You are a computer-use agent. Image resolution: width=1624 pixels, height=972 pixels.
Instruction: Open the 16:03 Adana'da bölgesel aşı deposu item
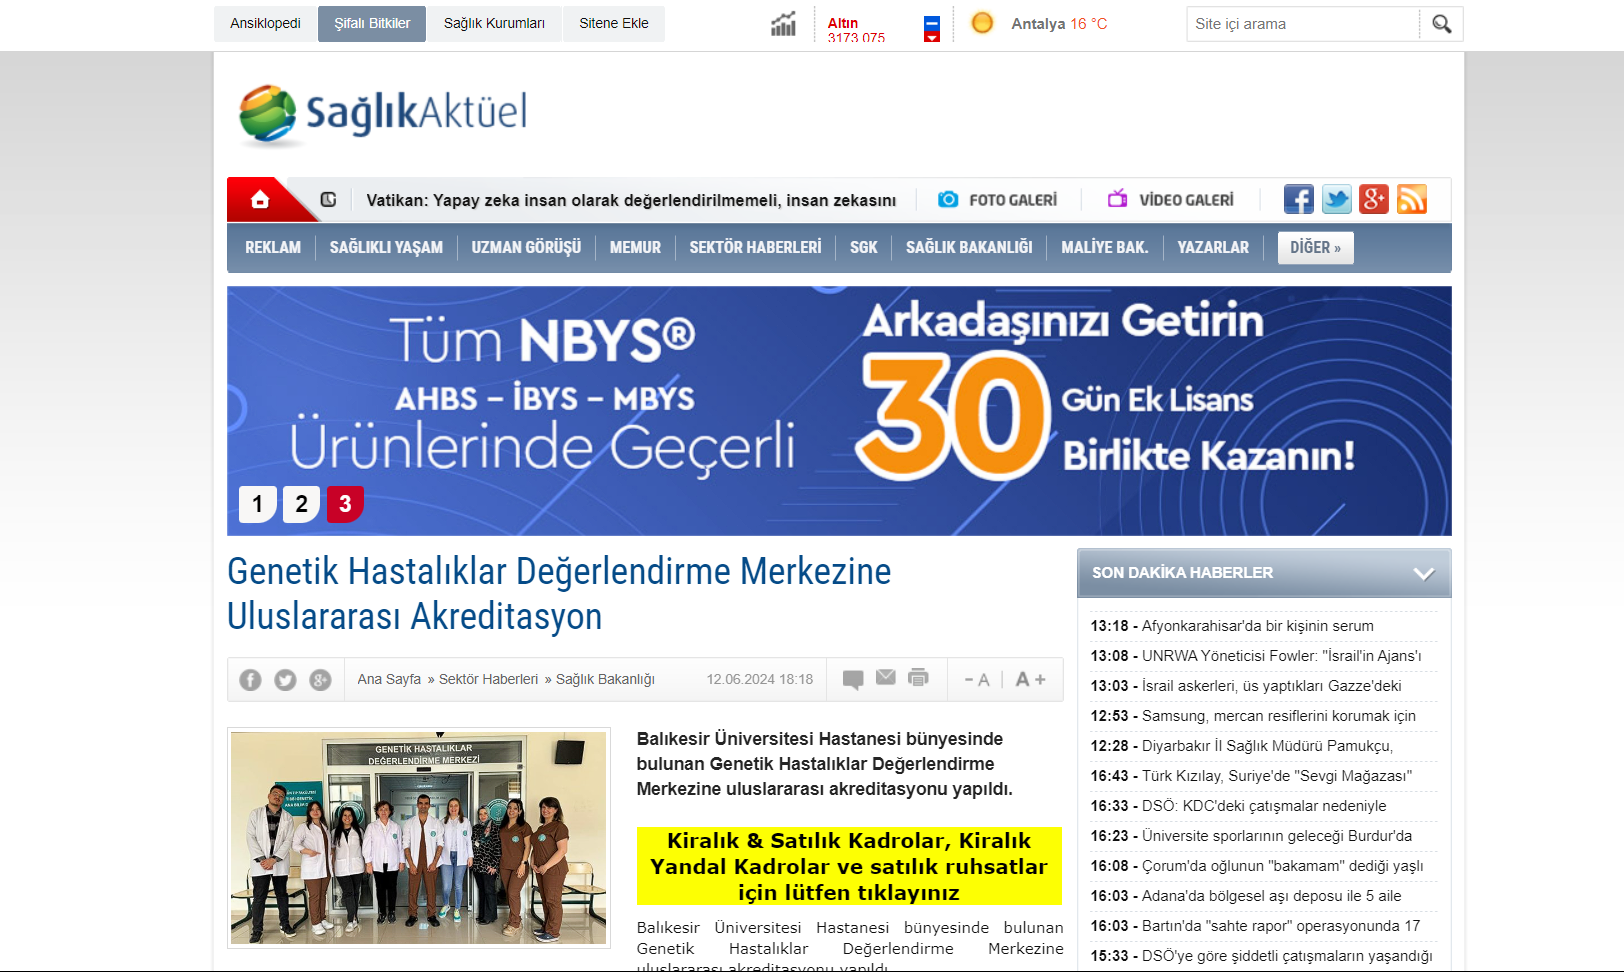[1246, 896]
